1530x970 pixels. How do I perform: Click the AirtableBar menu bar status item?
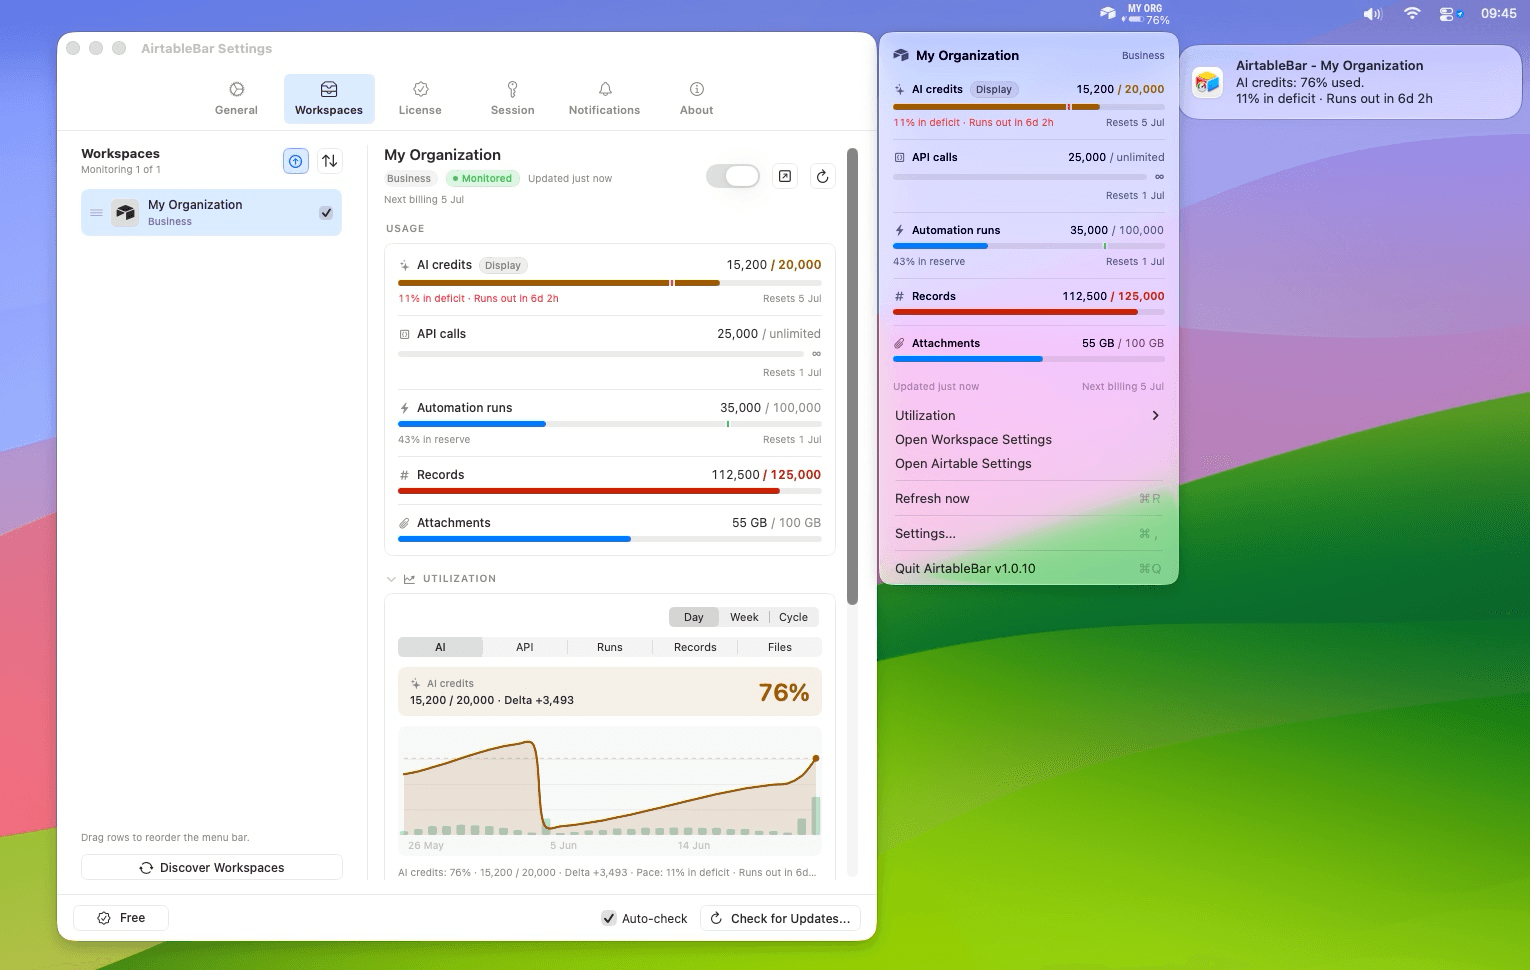coord(1135,14)
